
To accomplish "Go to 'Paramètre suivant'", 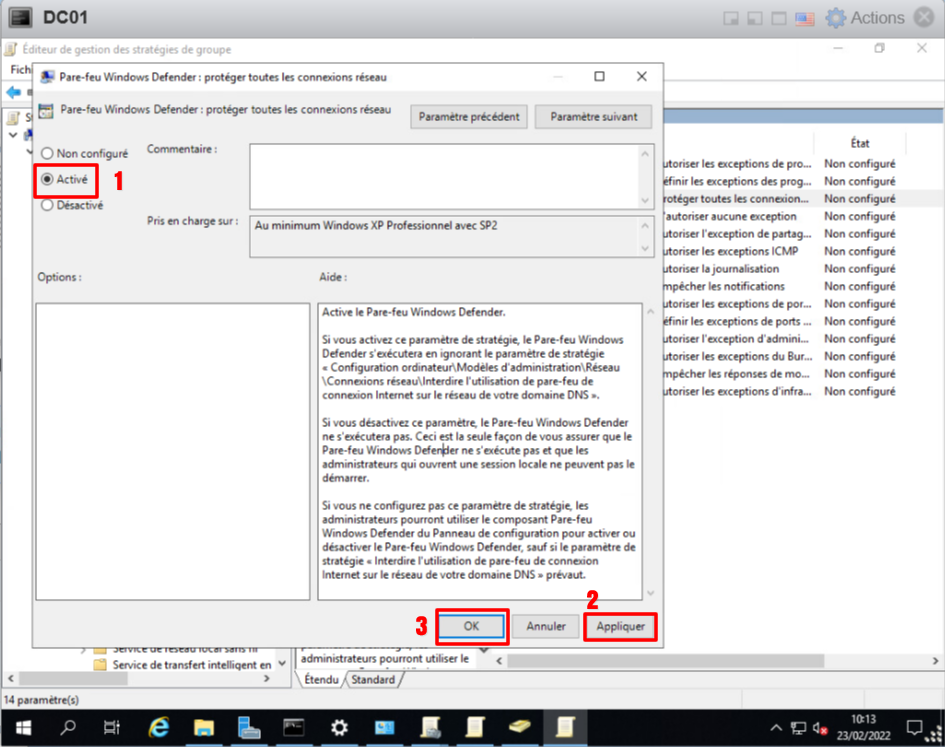I will [x=593, y=117].
